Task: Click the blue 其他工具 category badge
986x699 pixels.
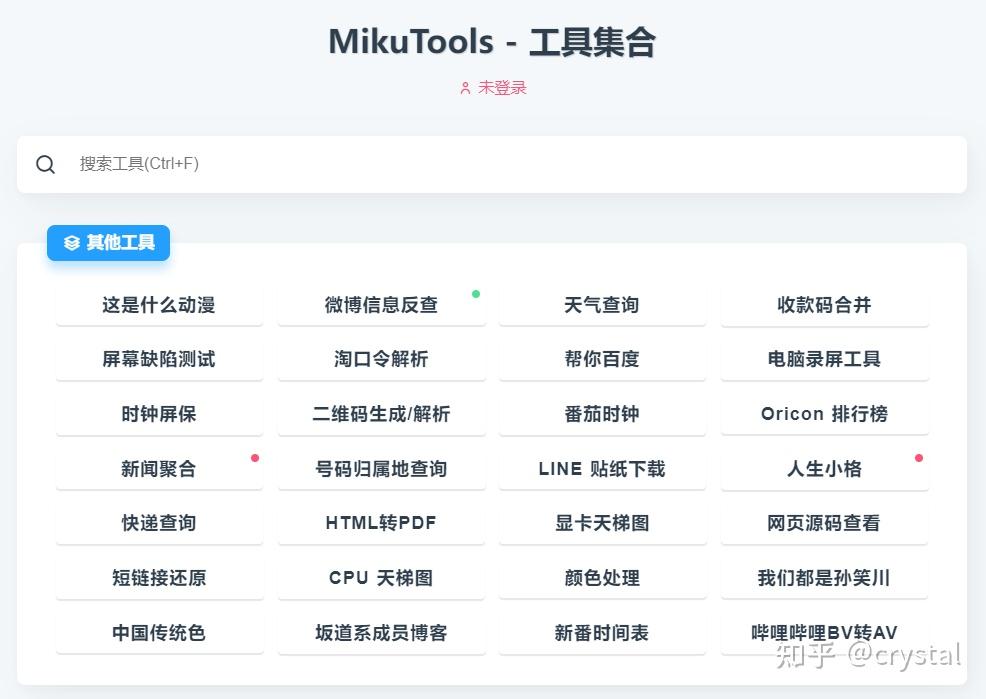Action: pos(108,243)
